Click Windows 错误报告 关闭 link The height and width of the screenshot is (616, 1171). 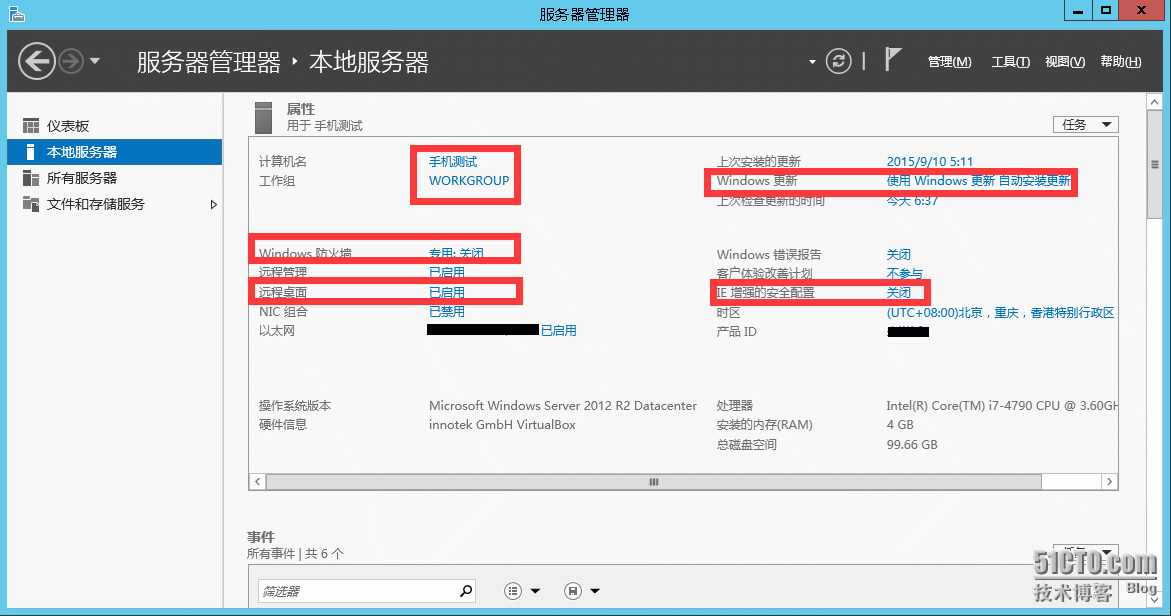point(898,255)
